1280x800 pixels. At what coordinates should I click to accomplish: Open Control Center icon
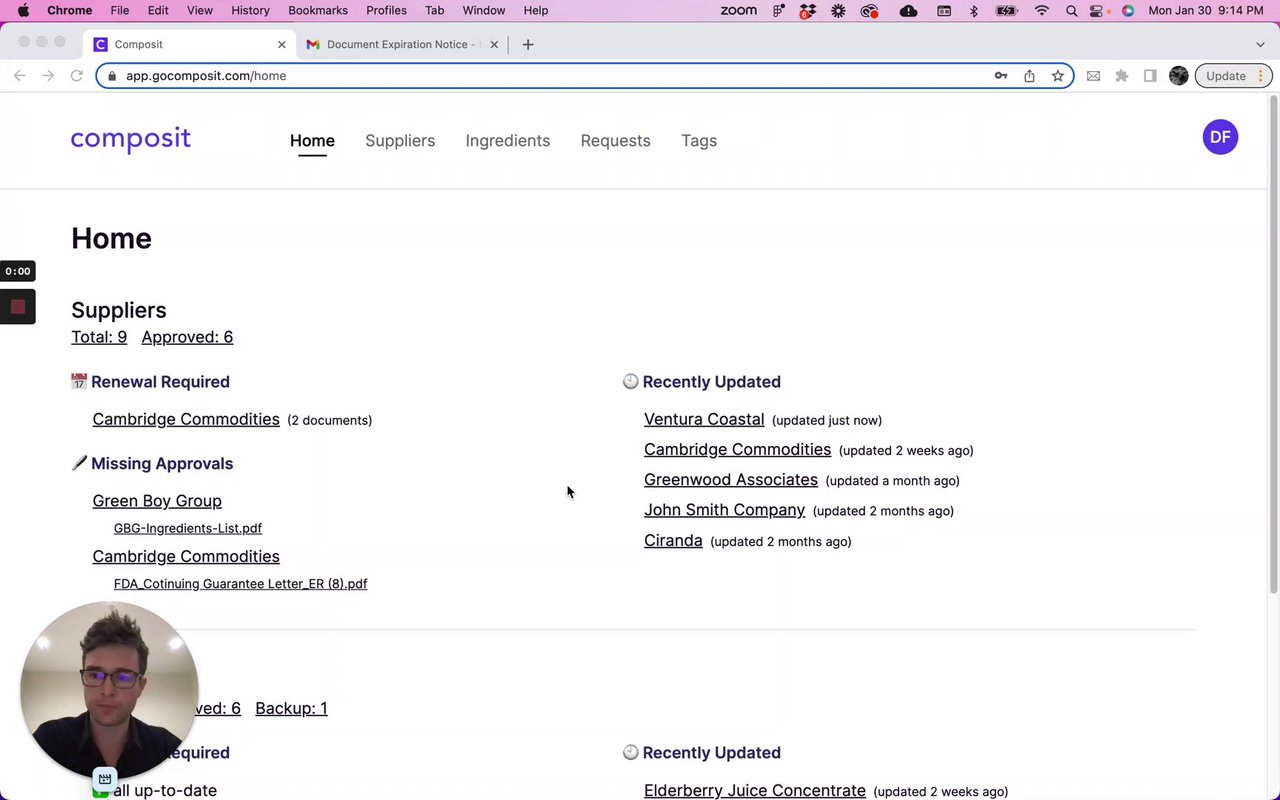pyautogui.click(x=1098, y=10)
